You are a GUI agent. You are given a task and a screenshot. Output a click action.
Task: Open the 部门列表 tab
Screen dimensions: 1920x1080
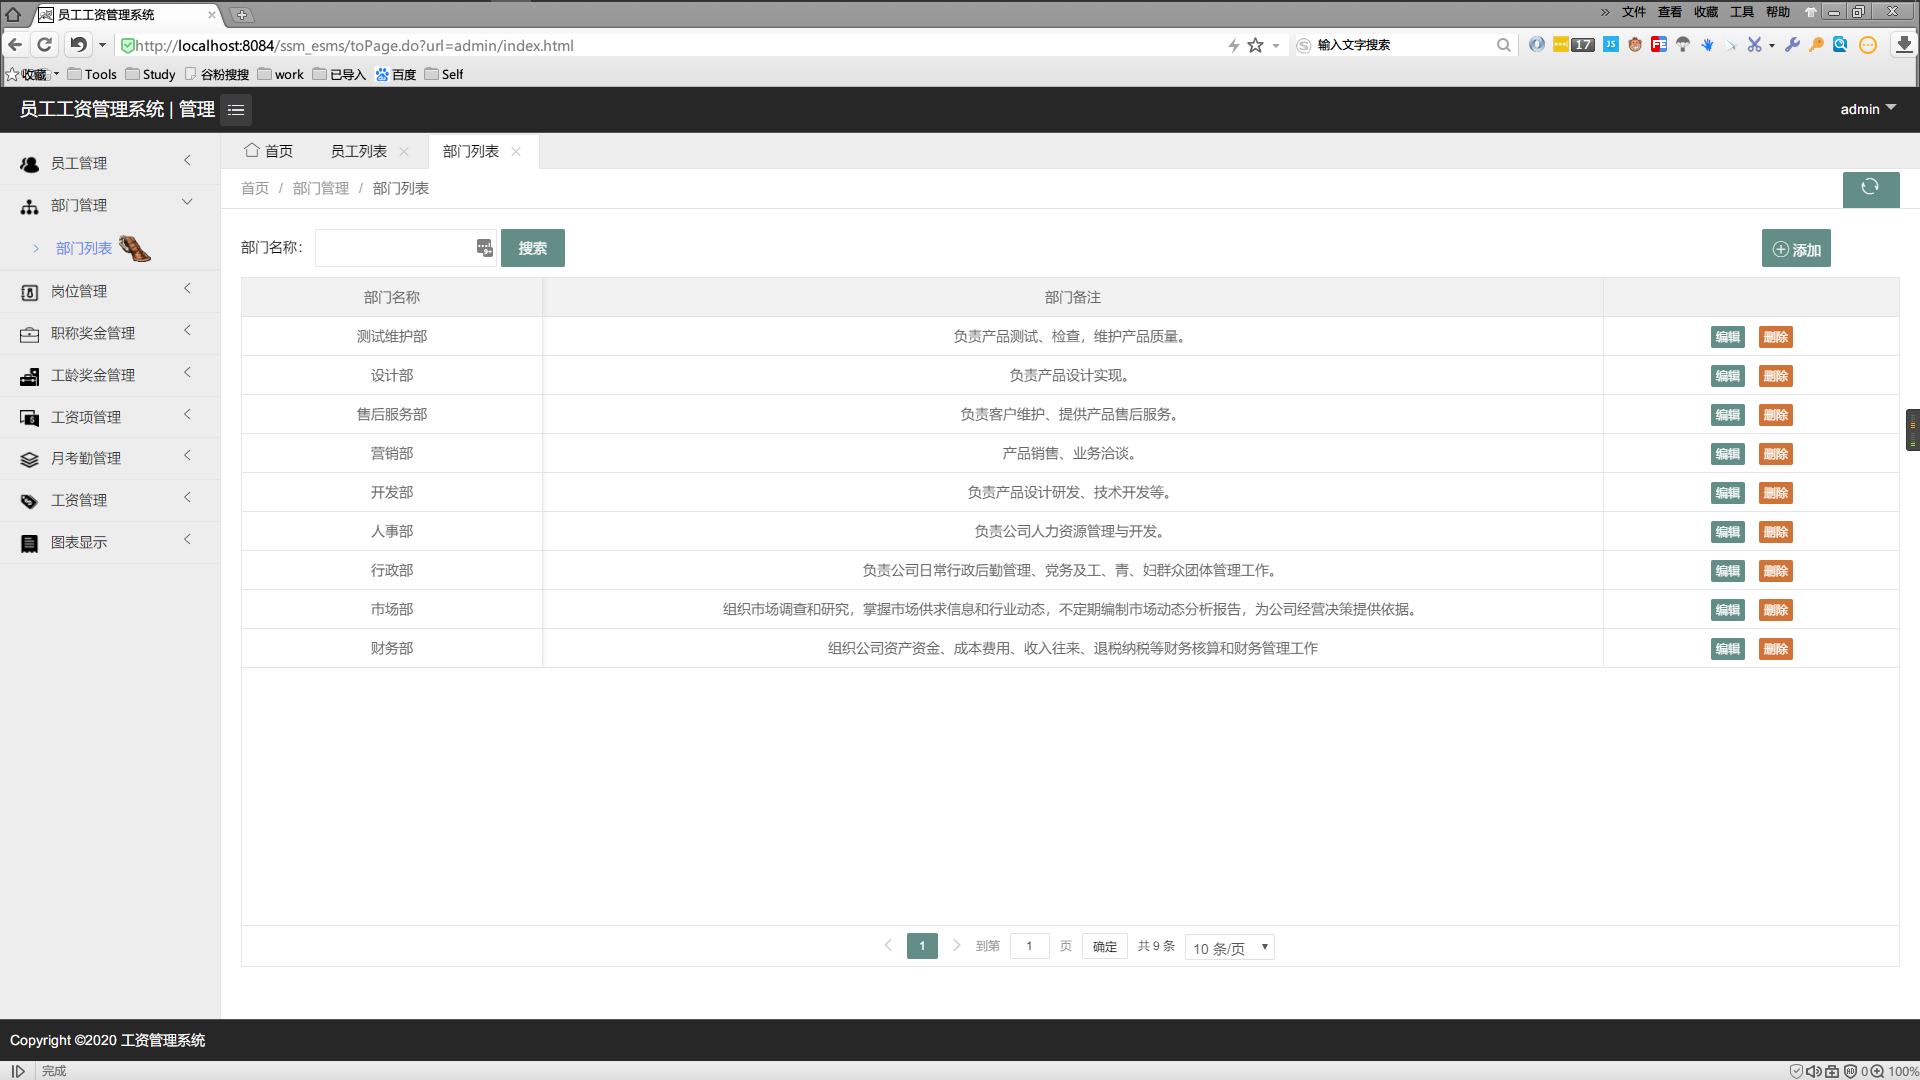coord(469,150)
